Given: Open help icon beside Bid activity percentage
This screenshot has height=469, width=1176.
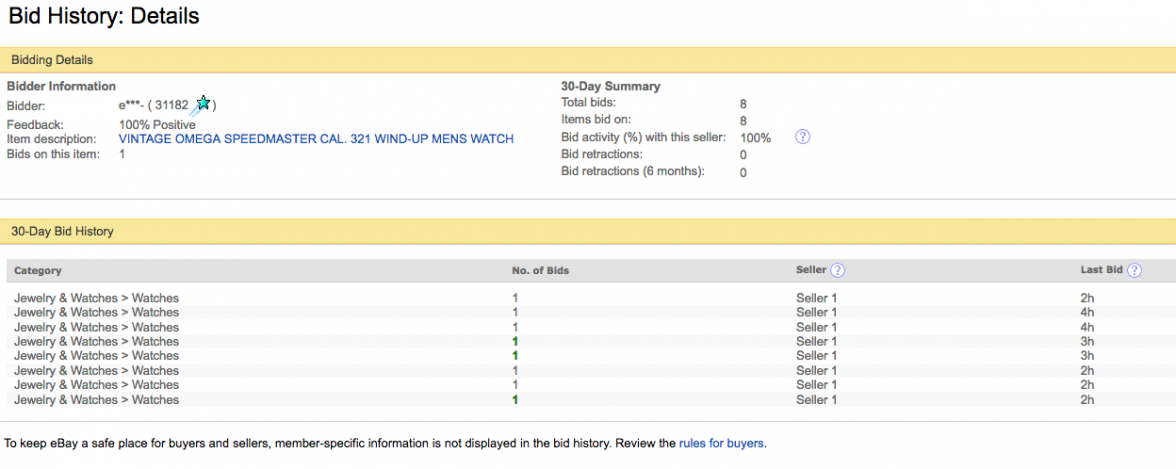Looking at the screenshot, I should point(802,137).
